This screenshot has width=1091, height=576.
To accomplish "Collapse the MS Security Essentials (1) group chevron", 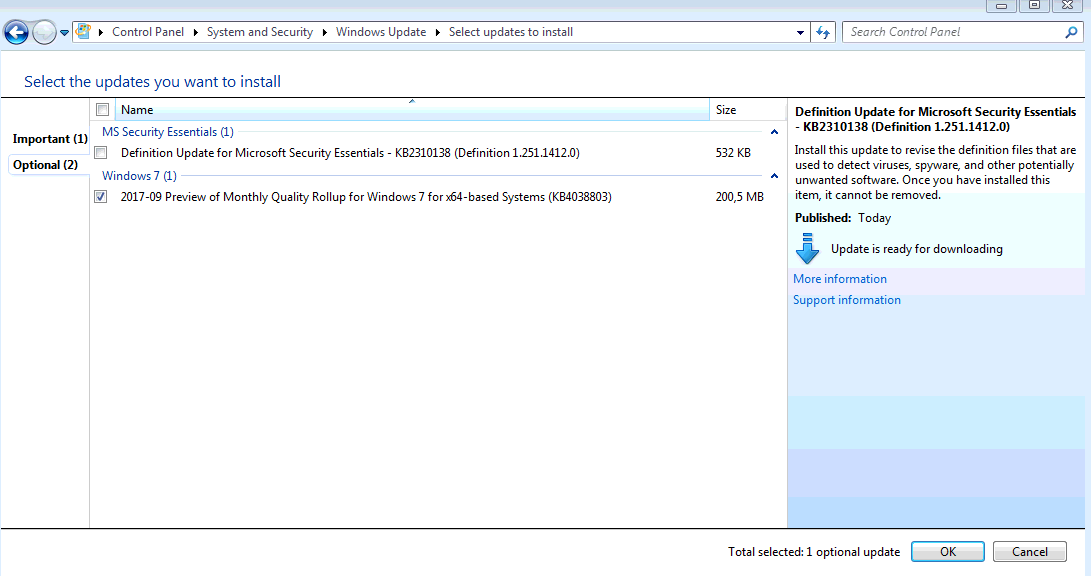I will tap(774, 132).
